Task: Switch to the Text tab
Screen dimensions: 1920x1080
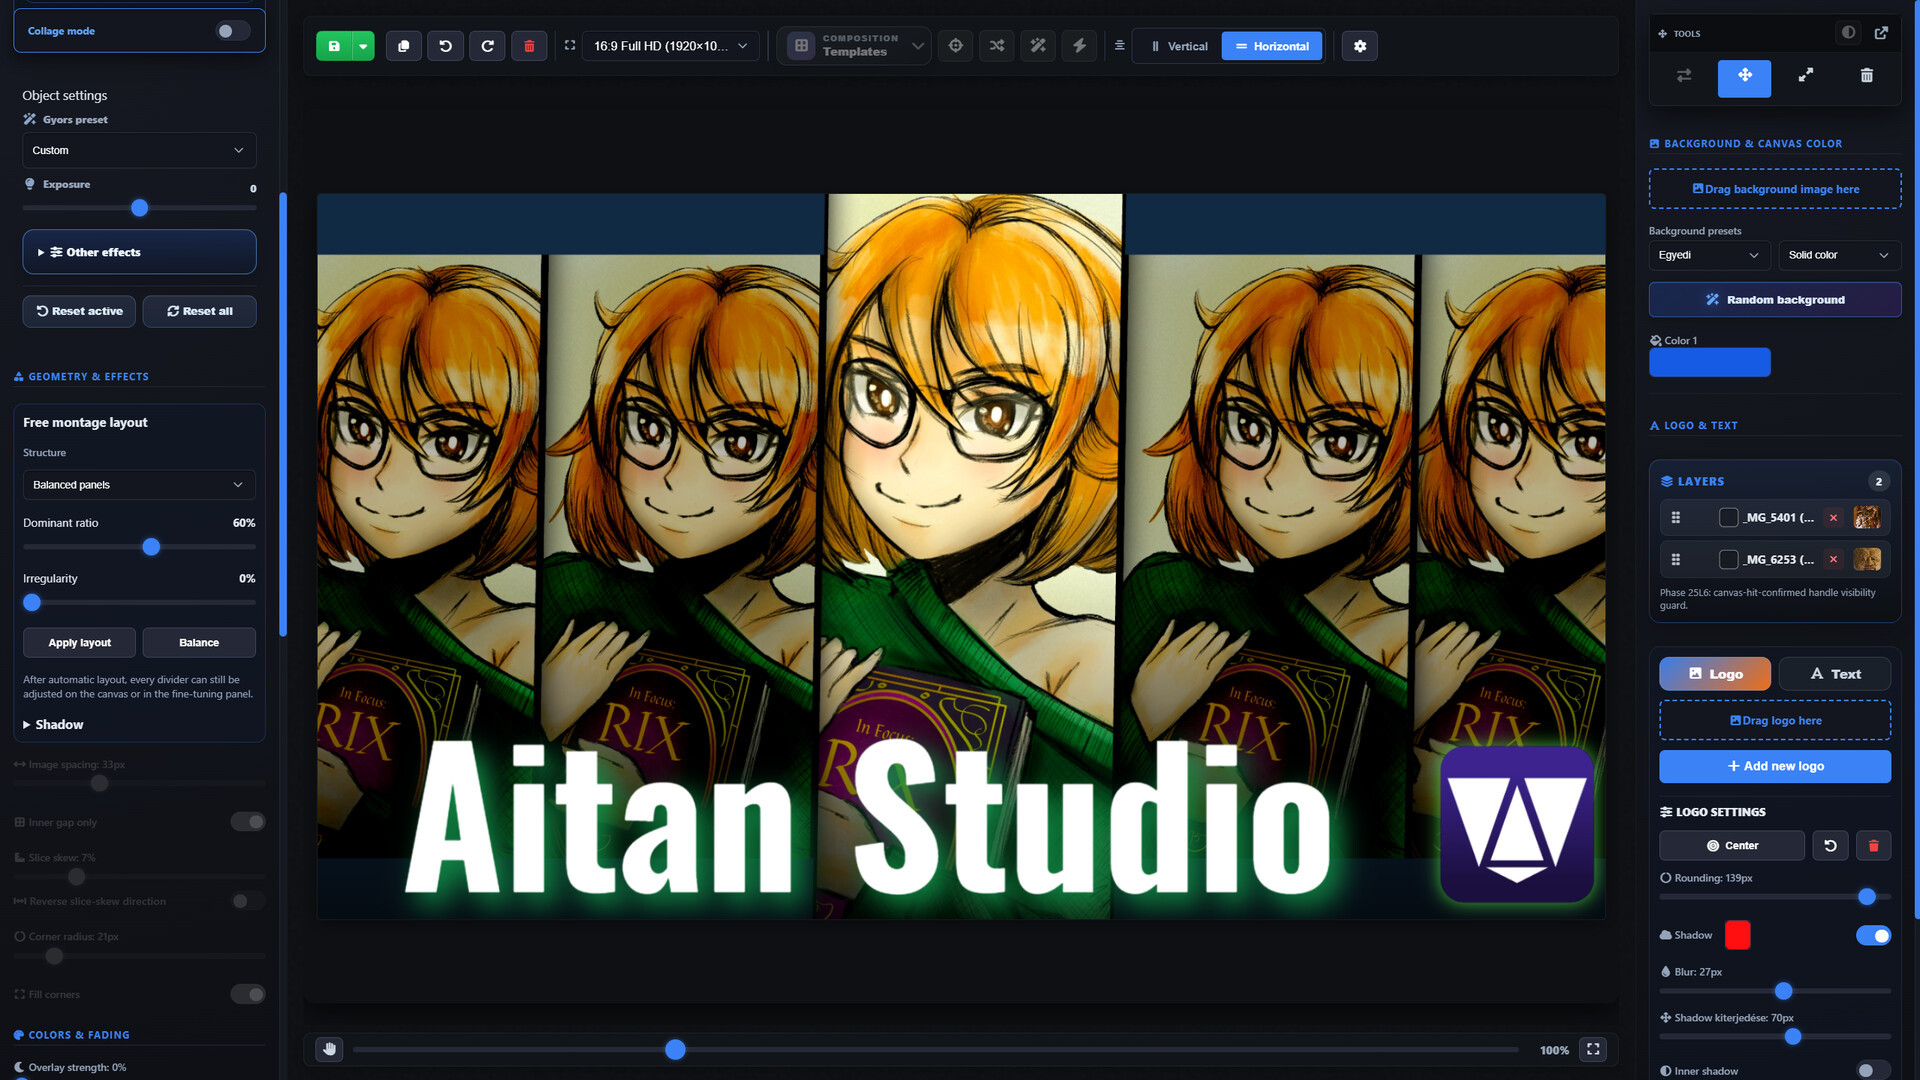Action: click(x=1835, y=674)
